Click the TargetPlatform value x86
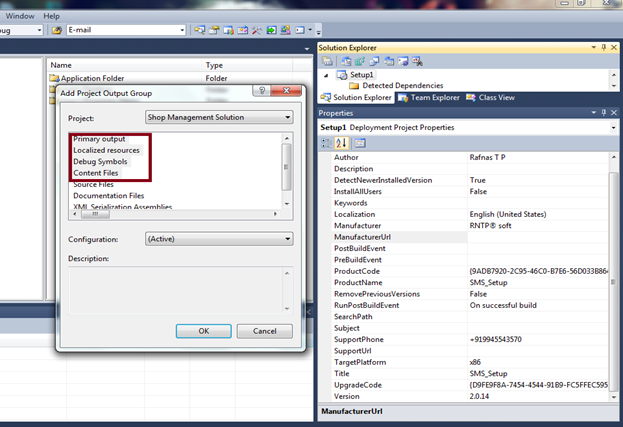This screenshot has height=427, width=623. click(x=475, y=362)
